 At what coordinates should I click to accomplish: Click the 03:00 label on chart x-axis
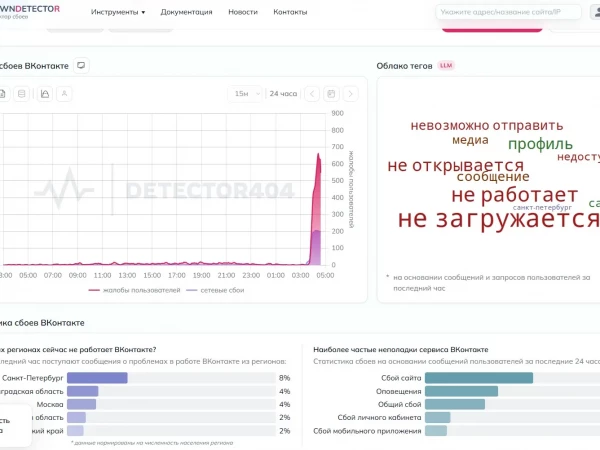tap(300, 275)
